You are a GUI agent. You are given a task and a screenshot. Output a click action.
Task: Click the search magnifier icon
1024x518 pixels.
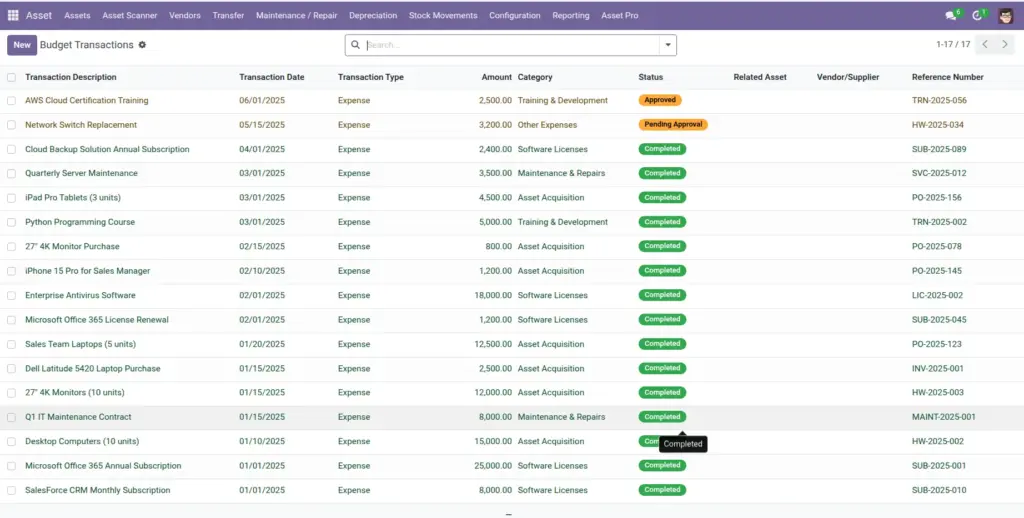click(x=356, y=45)
